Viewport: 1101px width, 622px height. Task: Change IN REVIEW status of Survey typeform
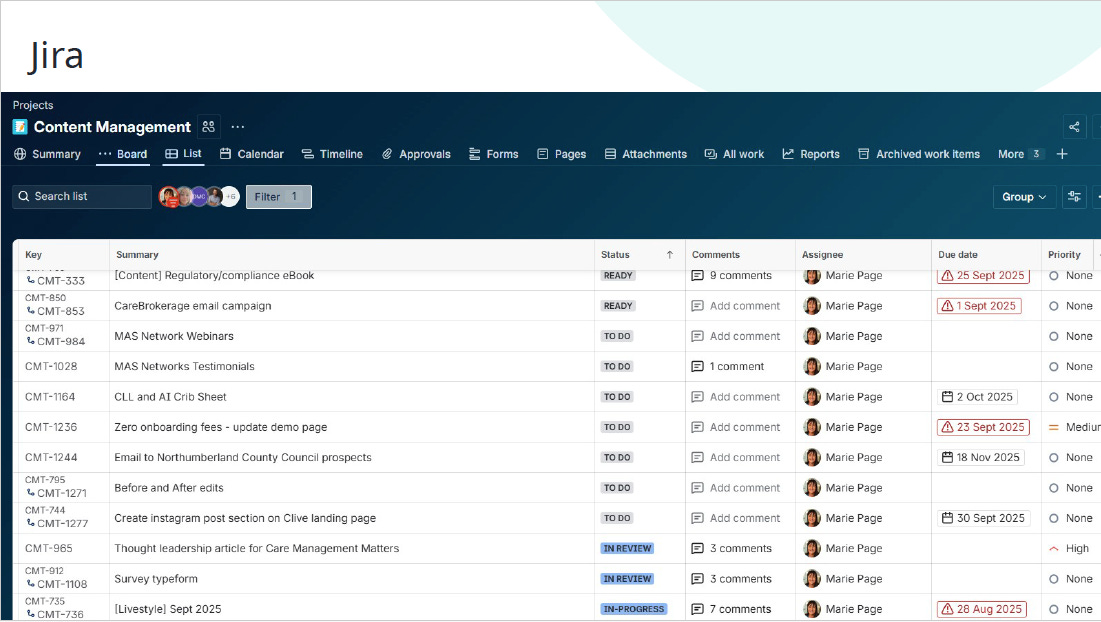pos(628,579)
